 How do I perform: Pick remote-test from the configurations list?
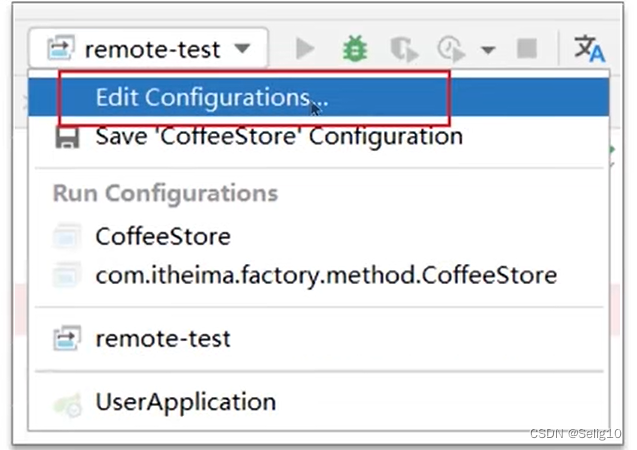coord(318,339)
